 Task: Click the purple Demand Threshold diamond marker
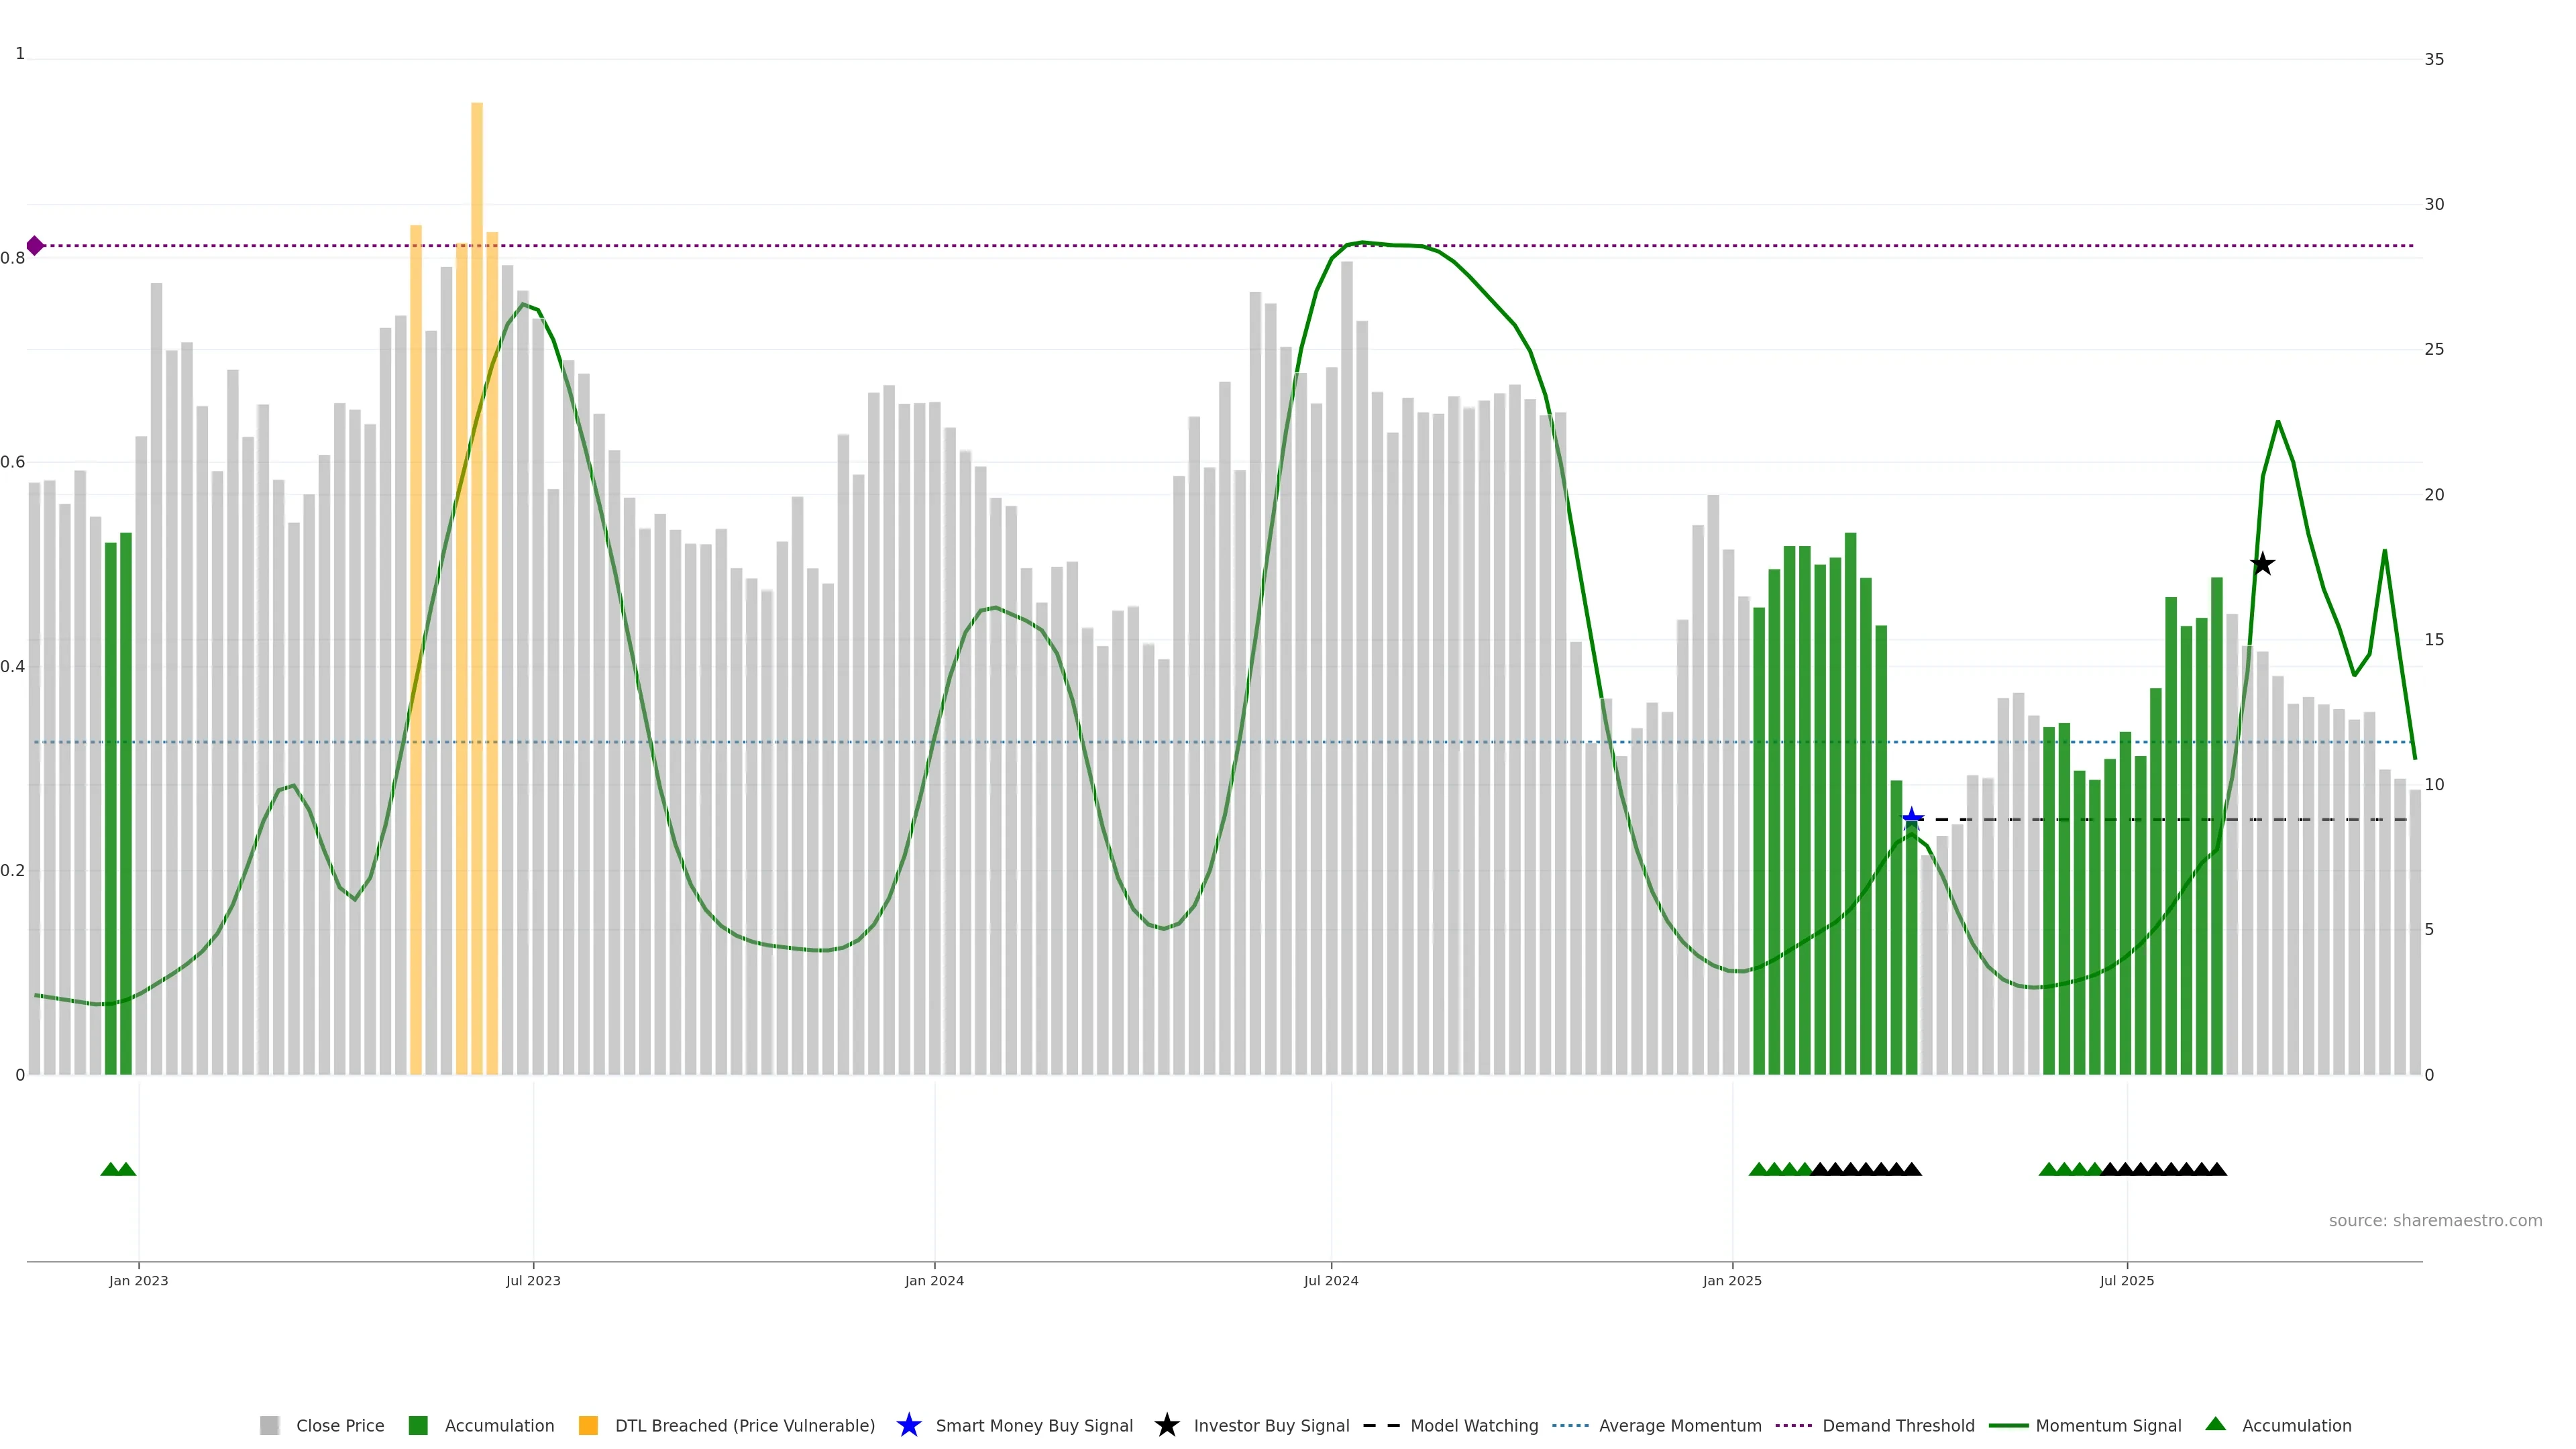coord(35,245)
